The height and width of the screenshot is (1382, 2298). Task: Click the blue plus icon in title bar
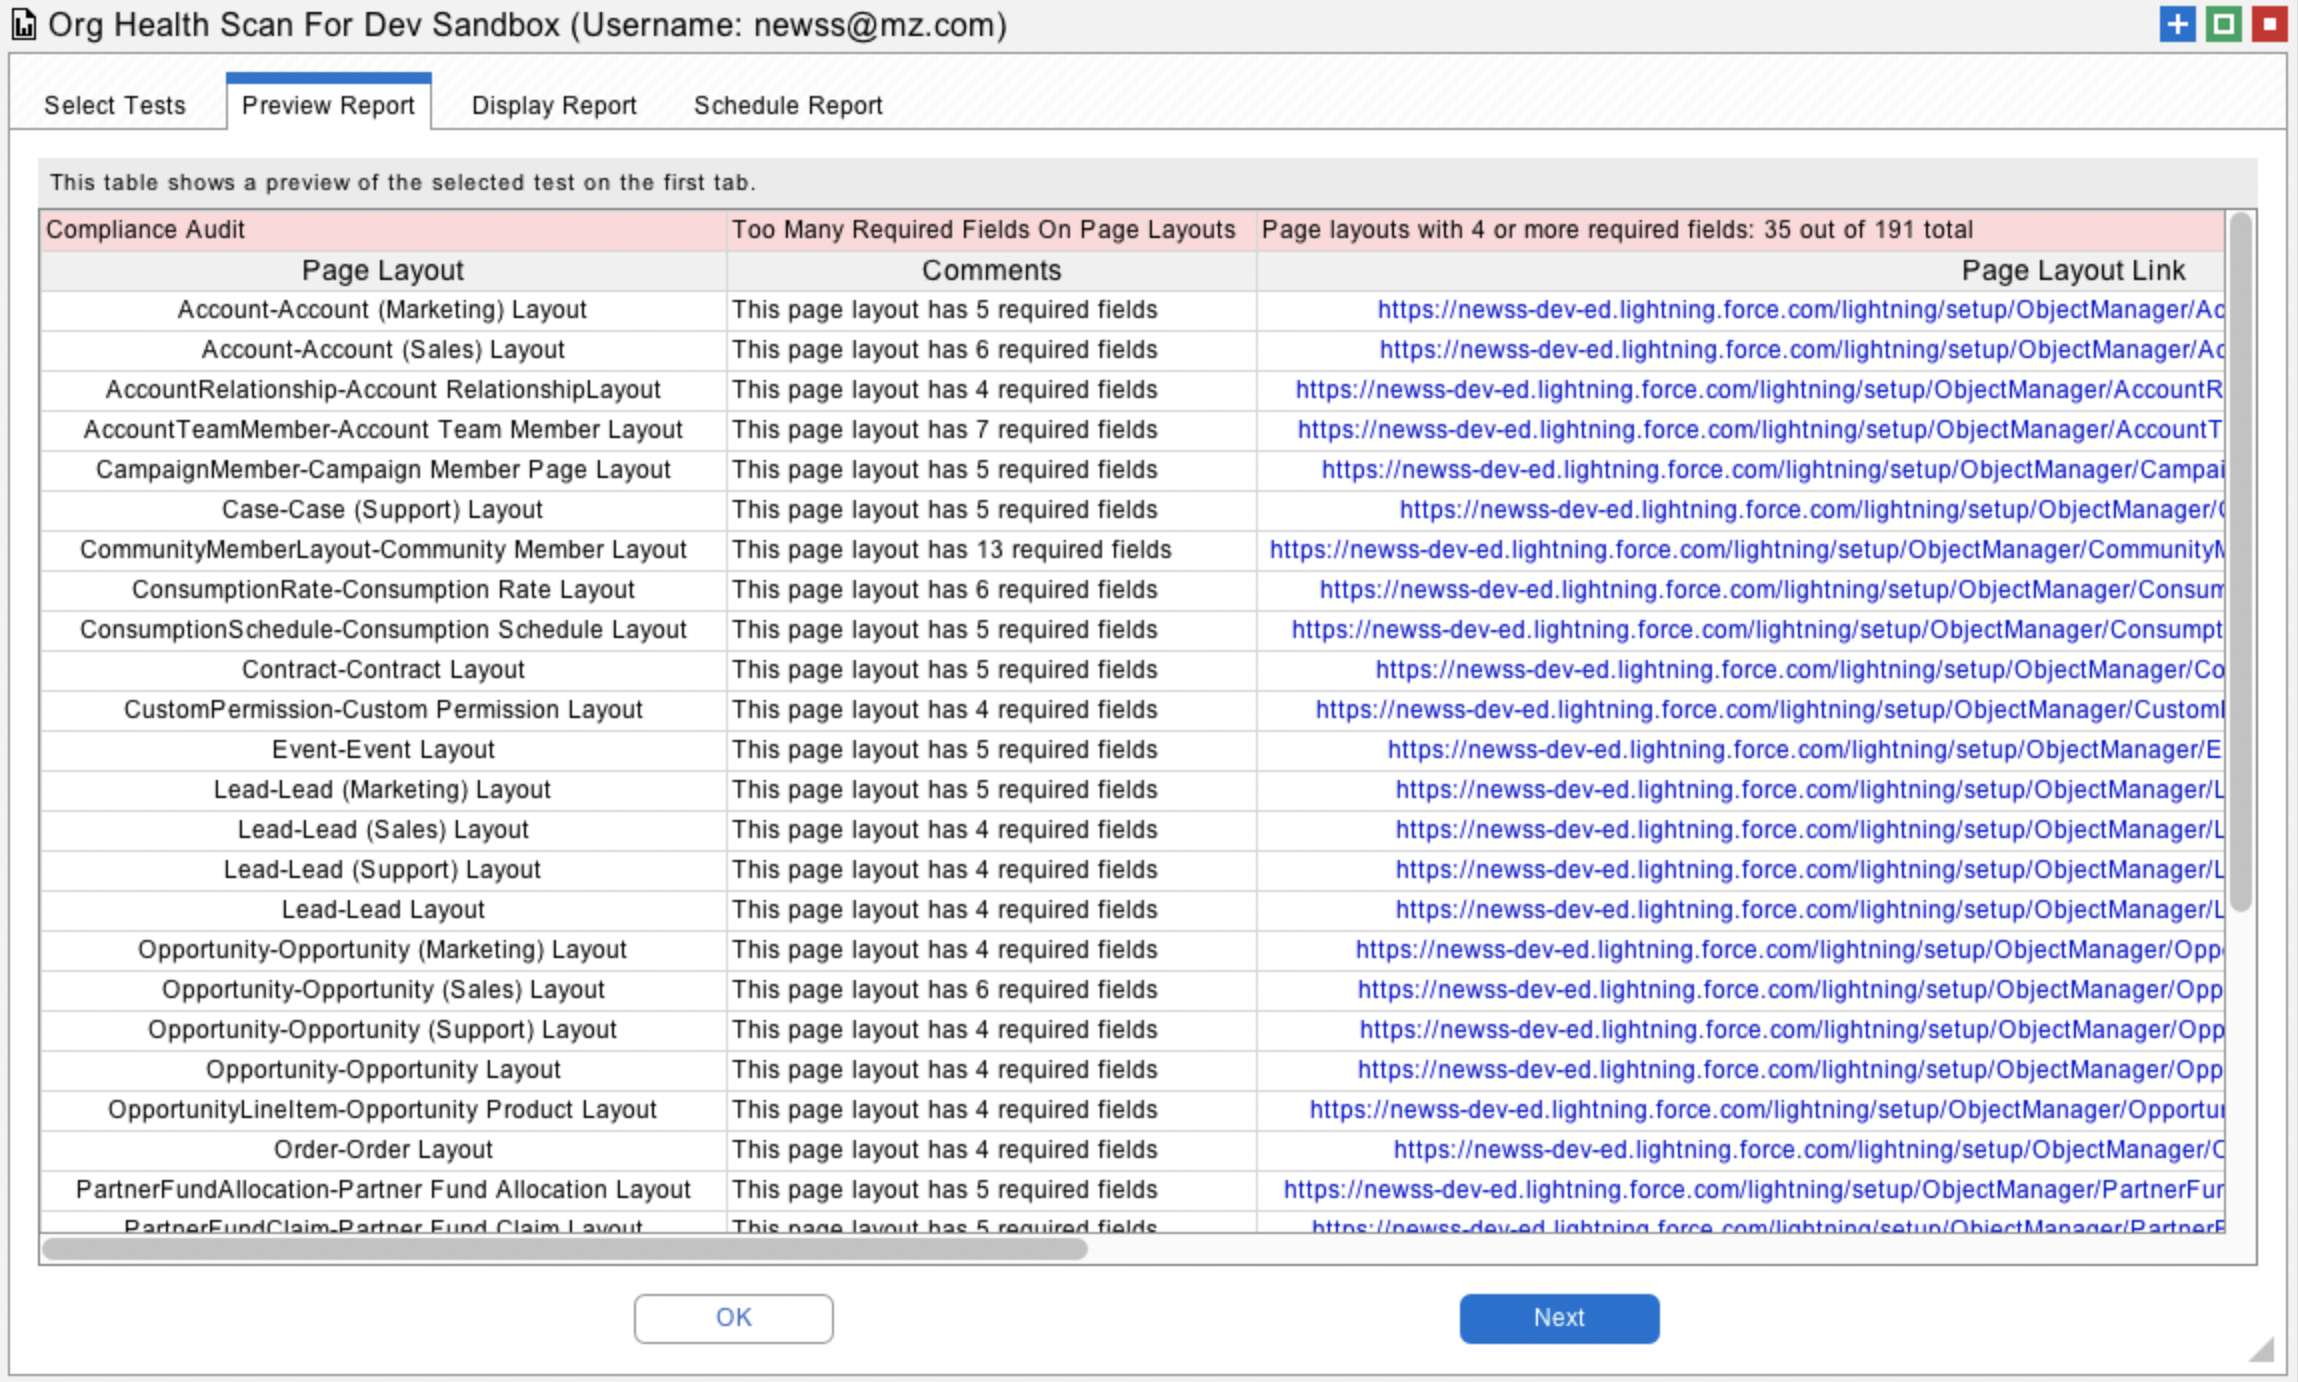point(2177,24)
